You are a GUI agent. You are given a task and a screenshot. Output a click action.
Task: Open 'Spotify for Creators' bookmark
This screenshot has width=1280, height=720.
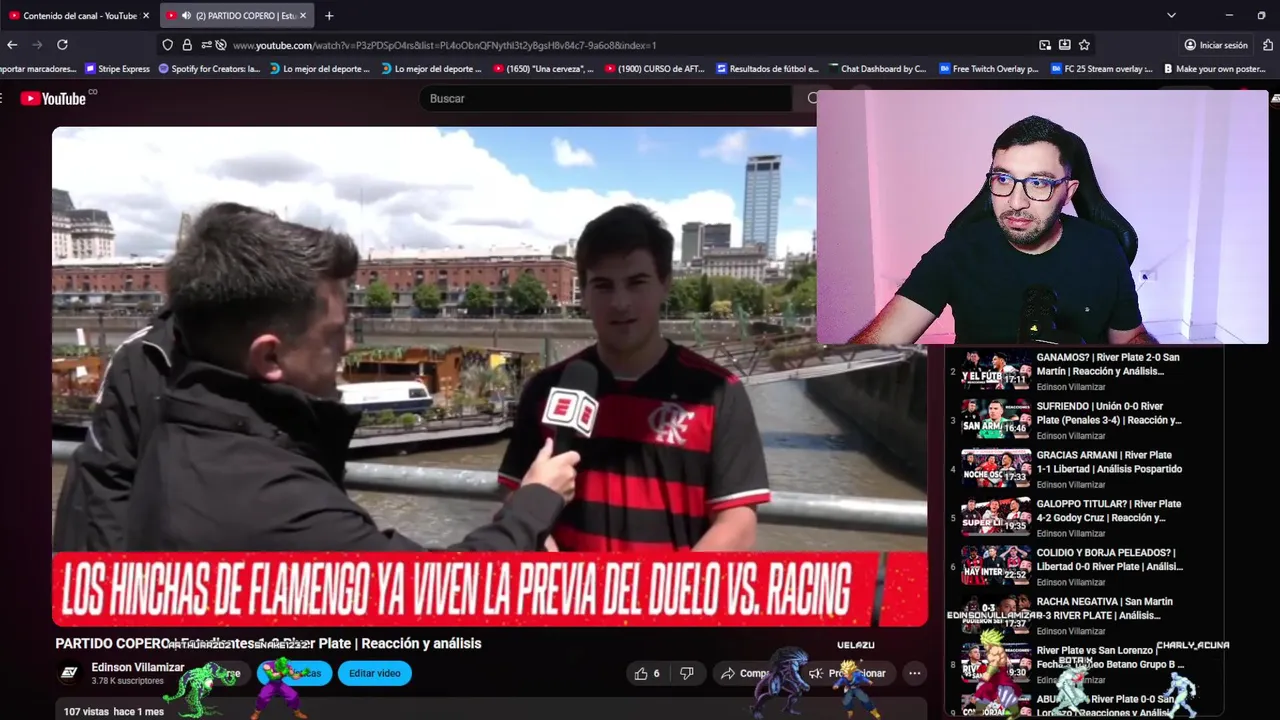(208, 69)
